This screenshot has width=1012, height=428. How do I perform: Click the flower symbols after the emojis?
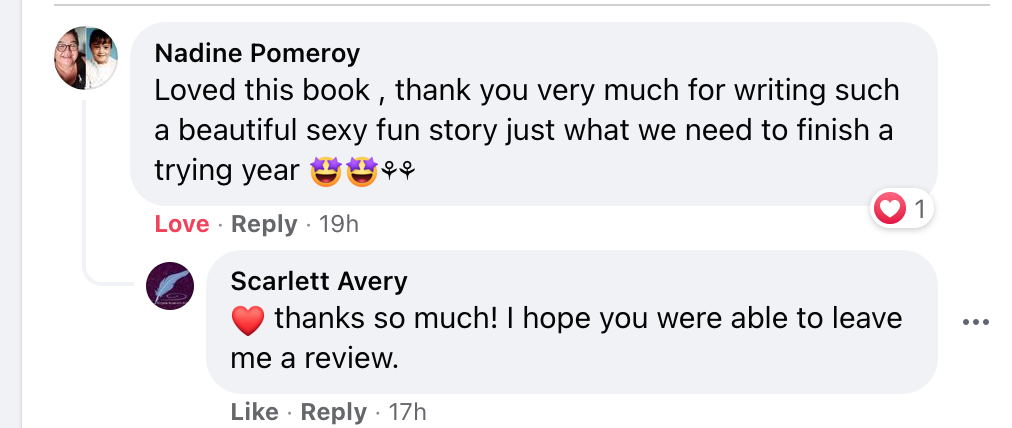pyautogui.click(x=397, y=172)
